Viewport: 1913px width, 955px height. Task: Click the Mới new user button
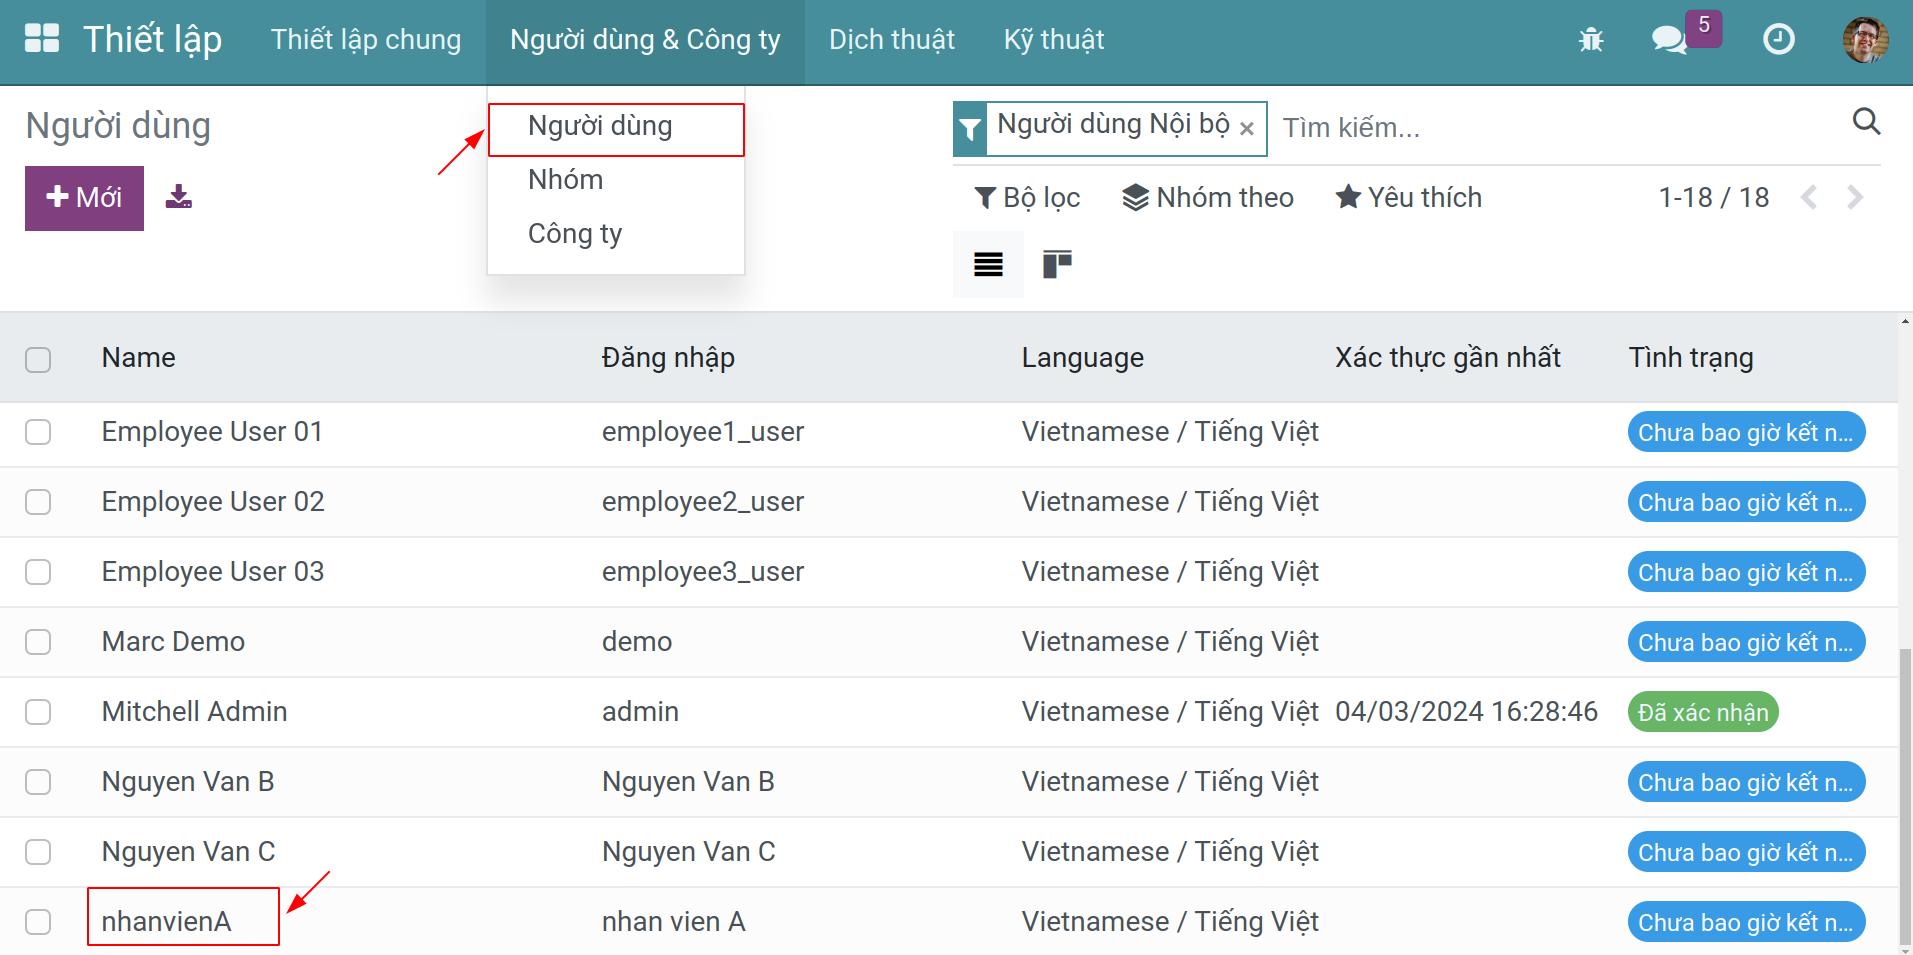pos(84,198)
